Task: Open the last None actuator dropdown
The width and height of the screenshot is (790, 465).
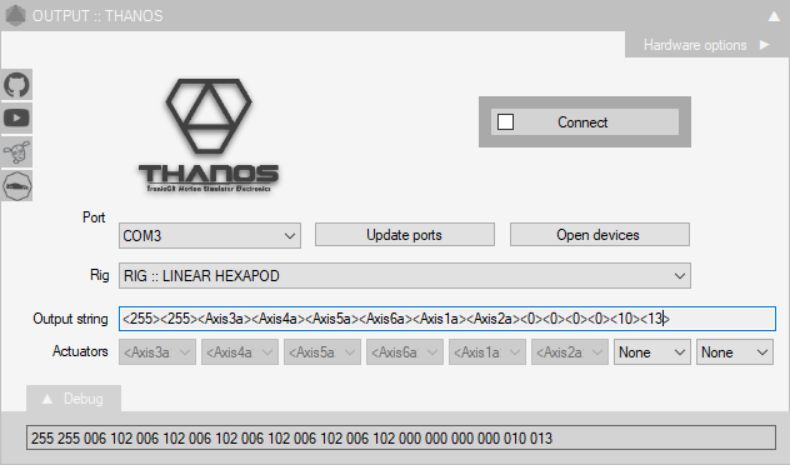Action: (735, 352)
